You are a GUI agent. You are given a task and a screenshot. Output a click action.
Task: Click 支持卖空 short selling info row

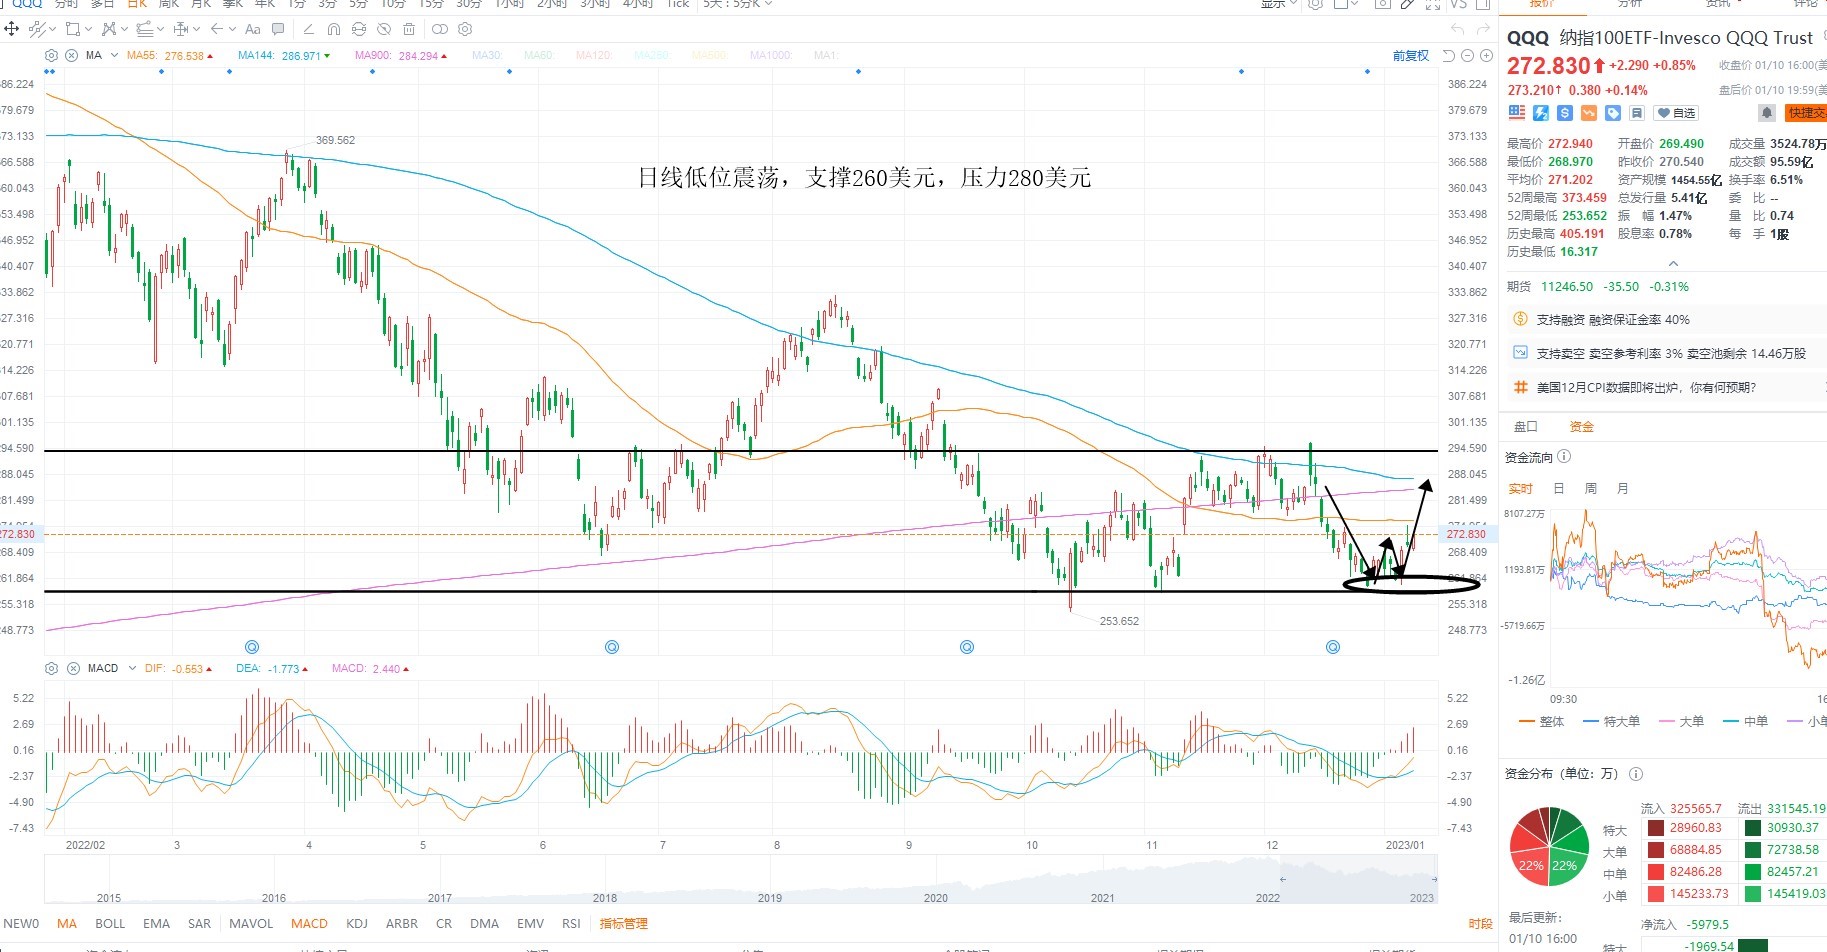click(x=1663, y=353)
